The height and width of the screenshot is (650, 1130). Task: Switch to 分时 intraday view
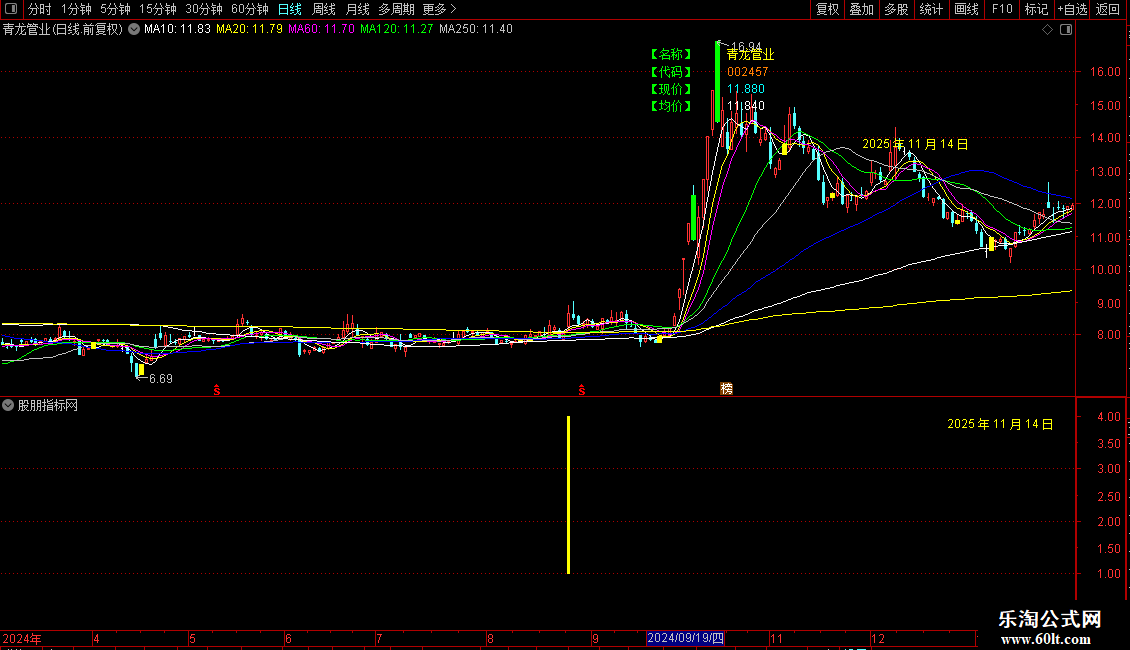40,9
